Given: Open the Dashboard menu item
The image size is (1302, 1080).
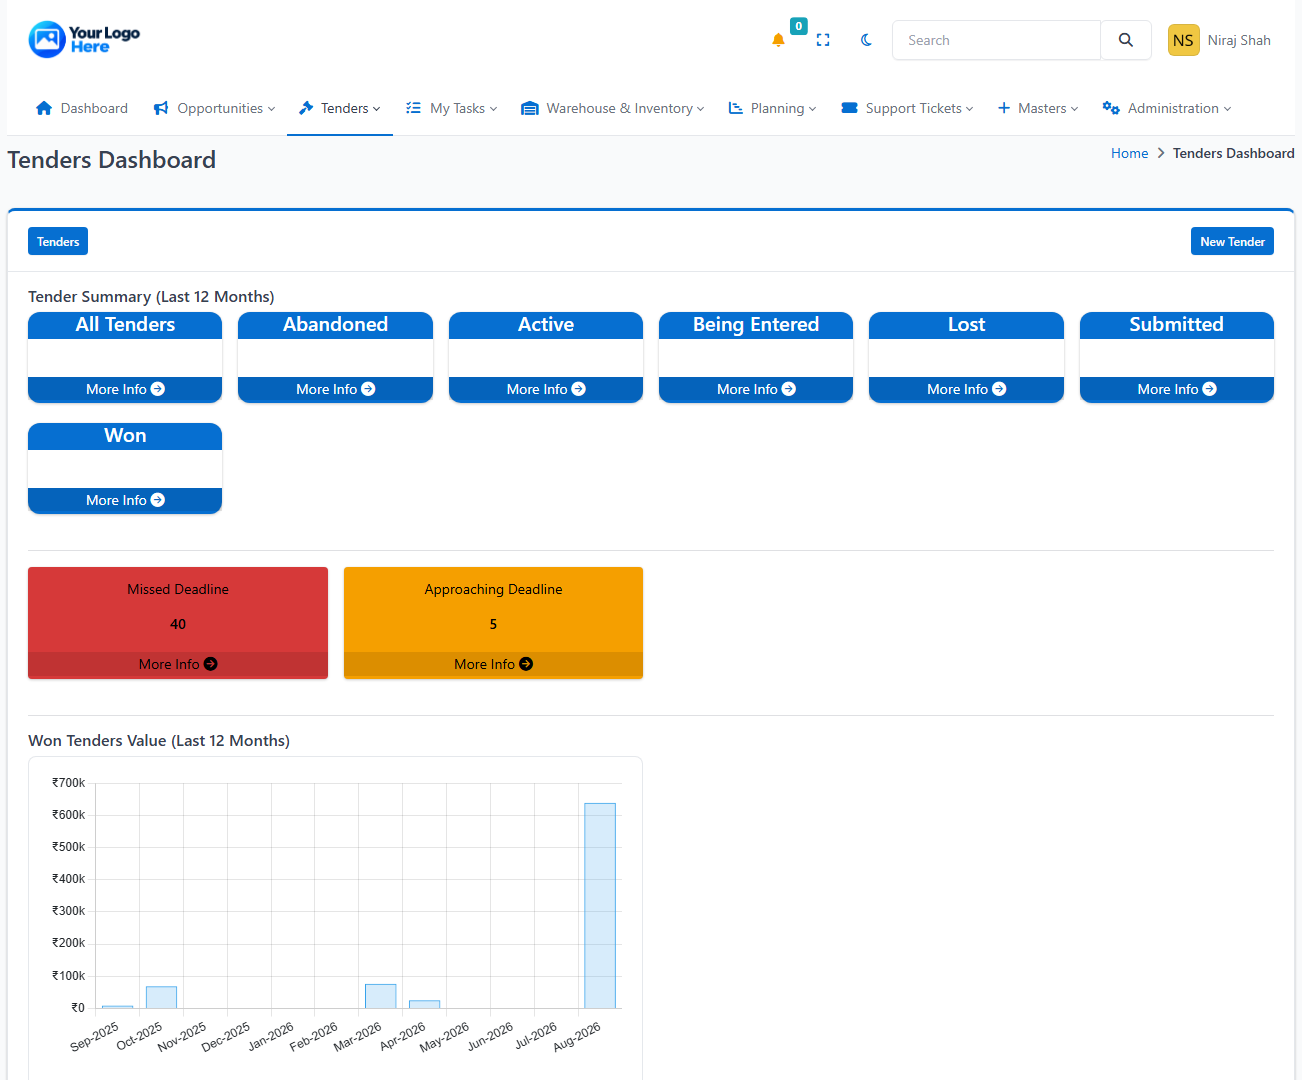Looking at the screenshot, I should click(81, 108).
